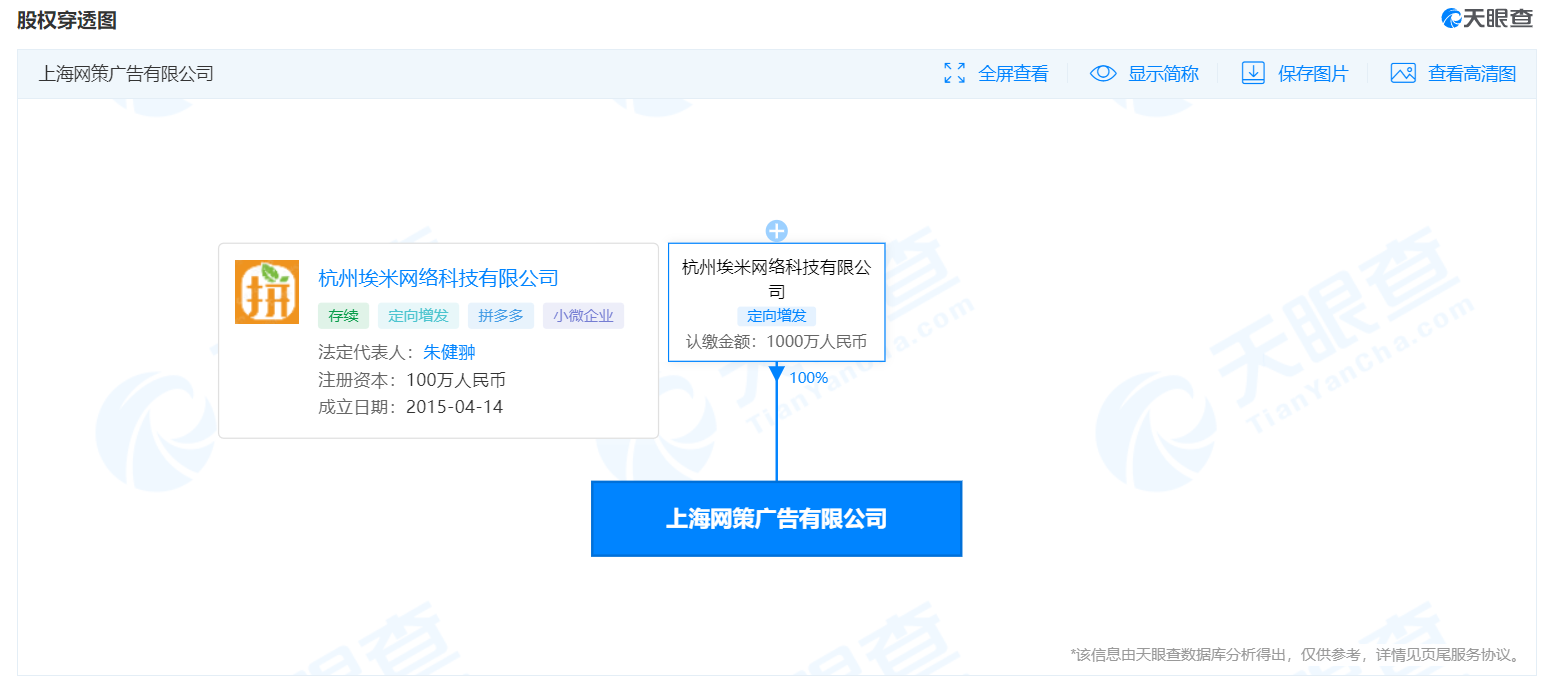Click the download icon to save image
Viewport: 1552px width, 693px height.
(1252, 73)
